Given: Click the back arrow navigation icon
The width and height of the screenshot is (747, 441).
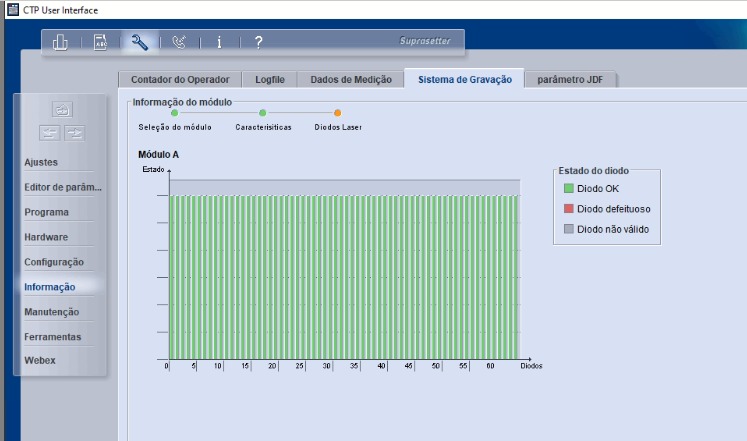Looking at the screenshot, I should click(x=50, y=132).
